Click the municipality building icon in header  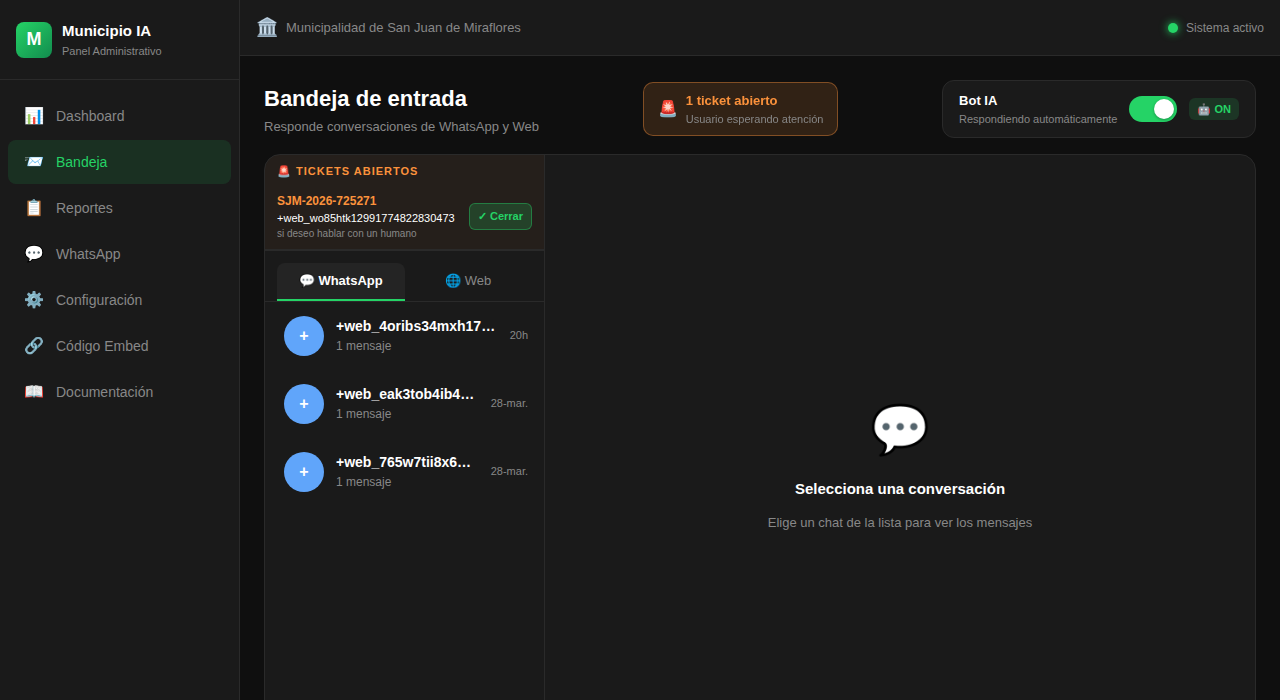pos(267,27)
